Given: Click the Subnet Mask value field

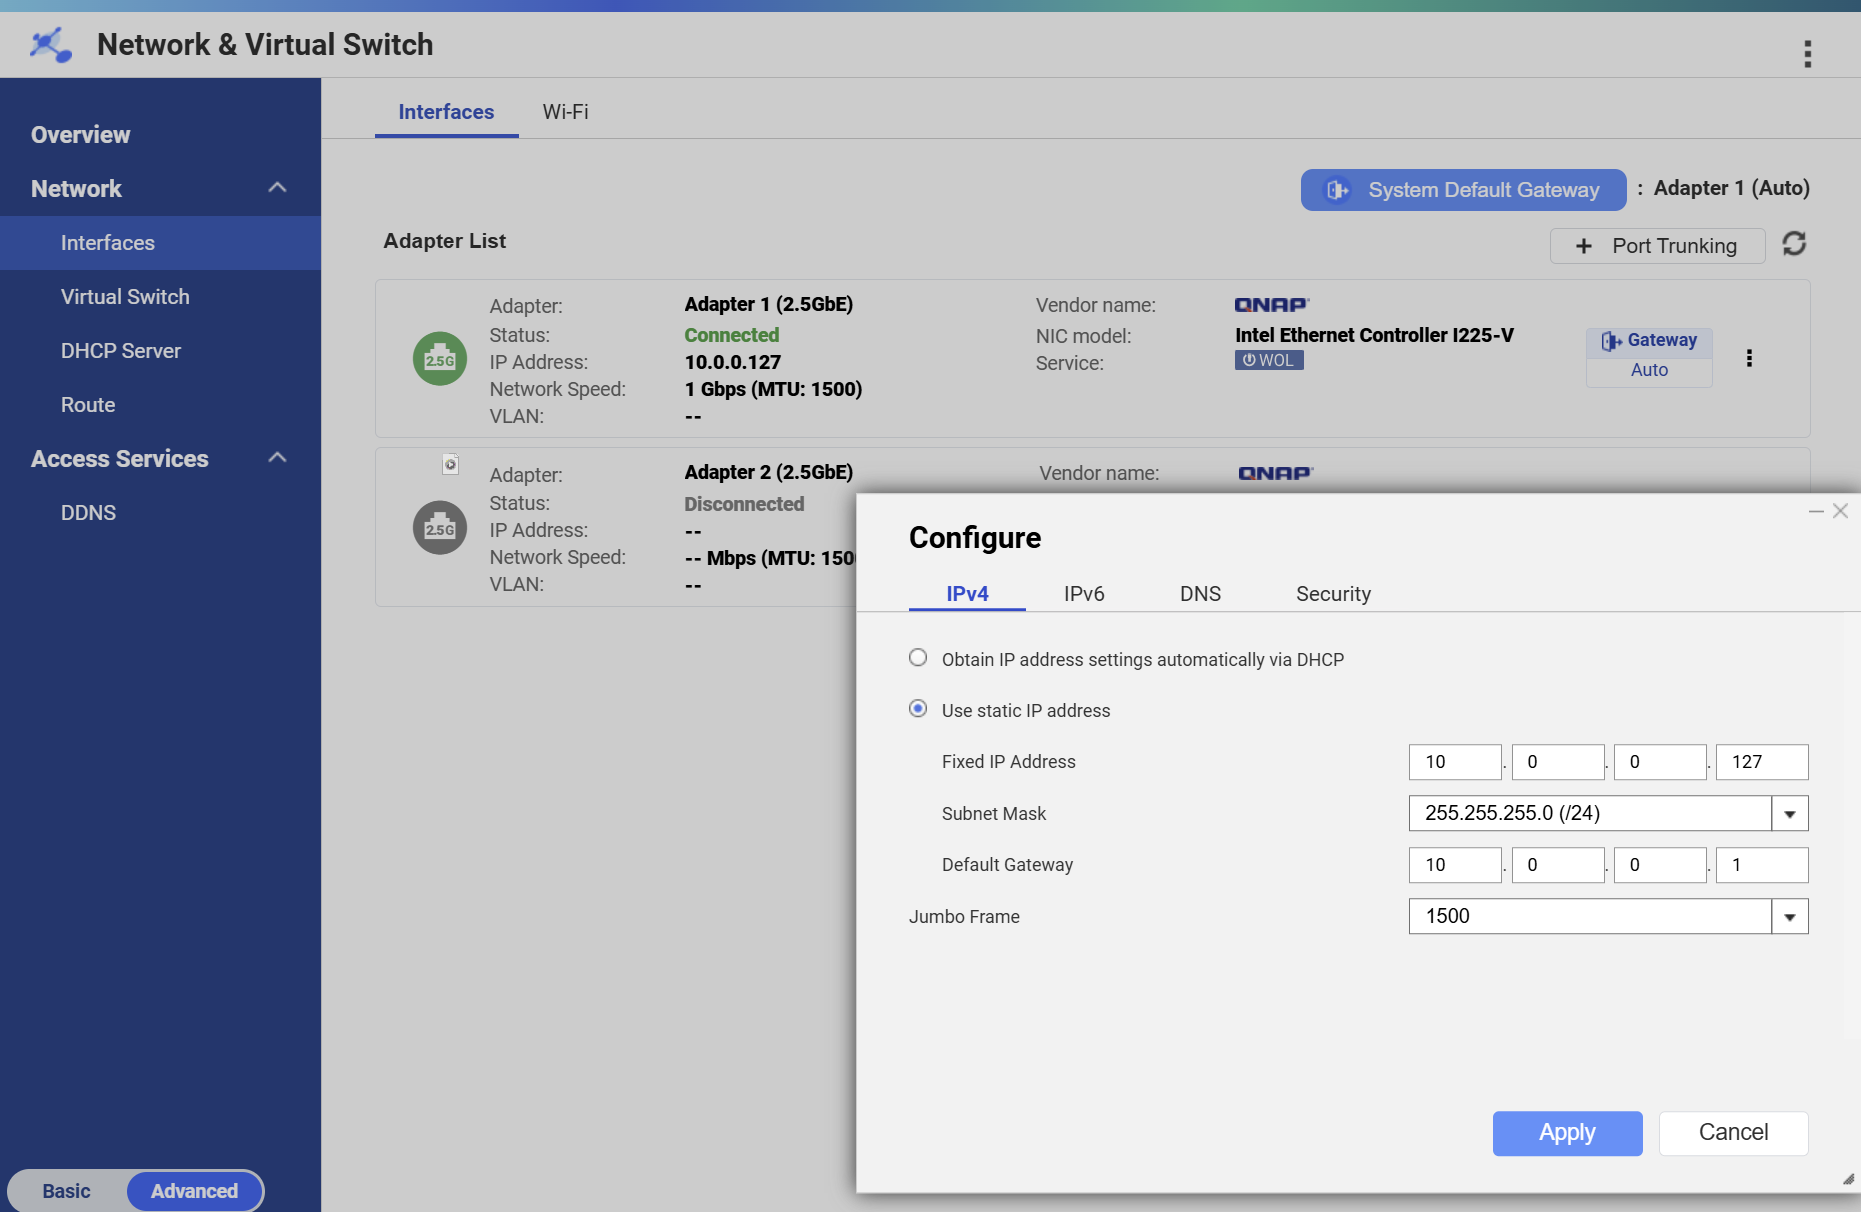Looking at the screenshot, I should click(x=1590, y=814).
